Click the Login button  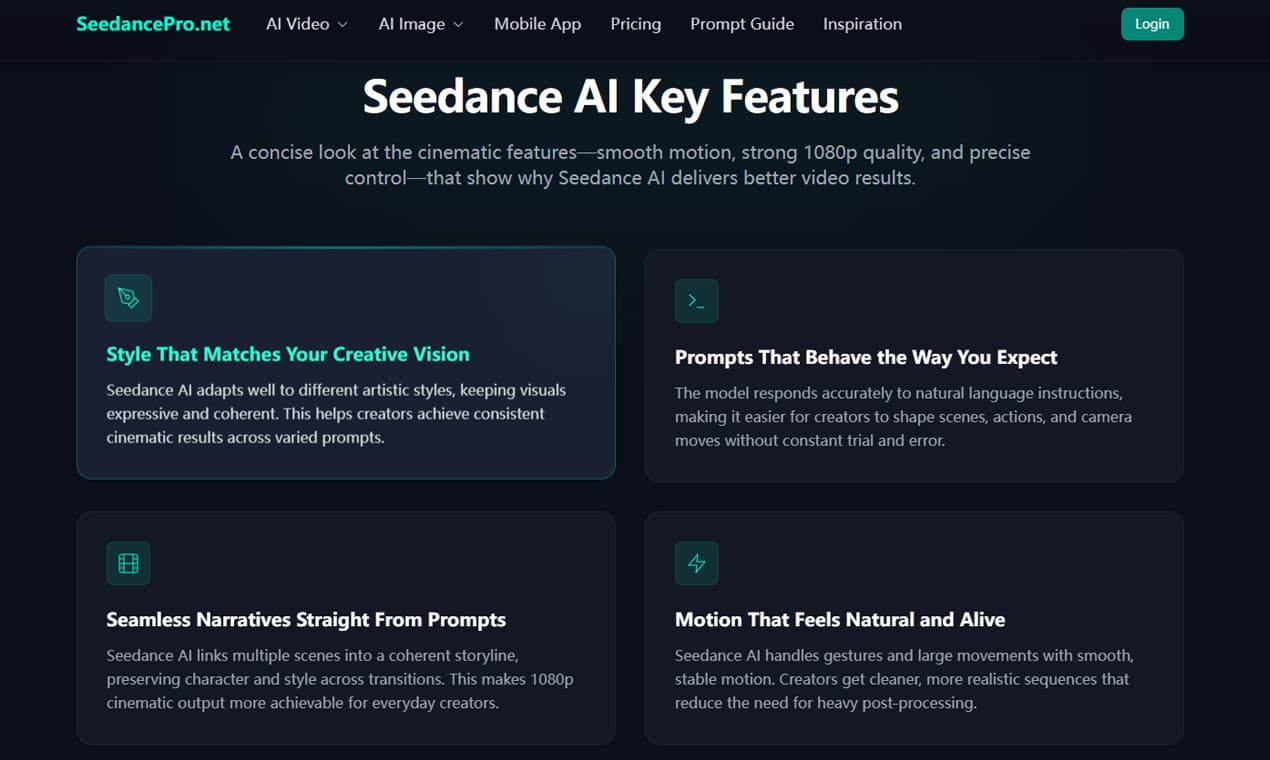point(1152,24)
